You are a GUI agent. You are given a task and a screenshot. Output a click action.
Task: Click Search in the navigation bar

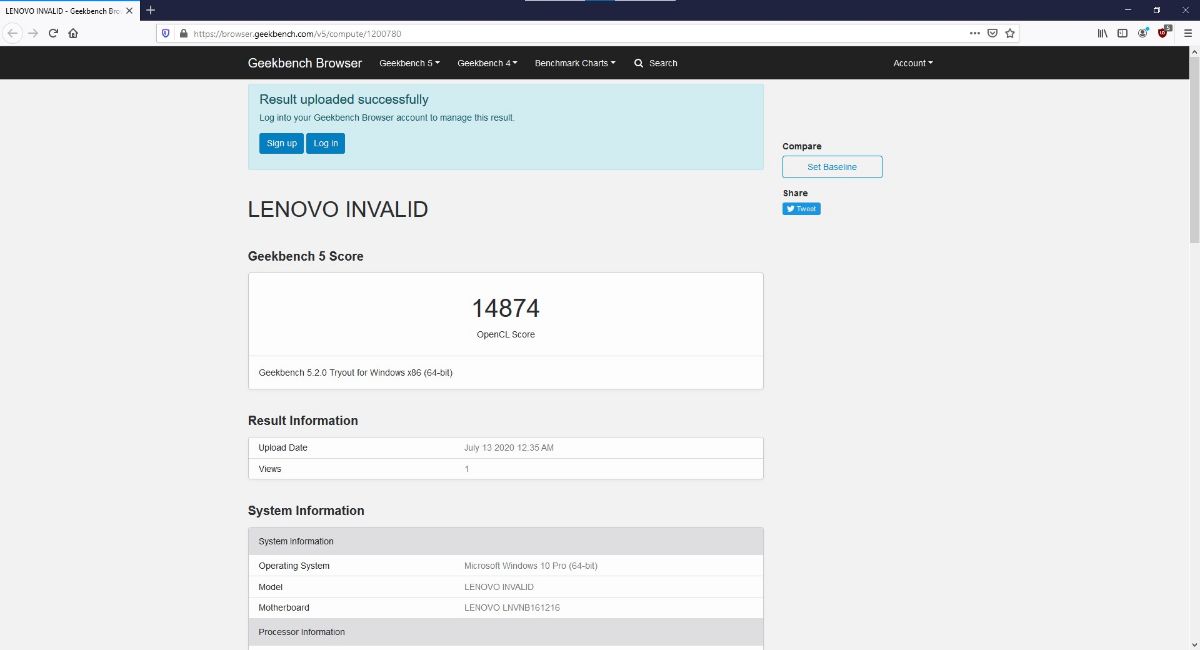click(x=656, y=63)
